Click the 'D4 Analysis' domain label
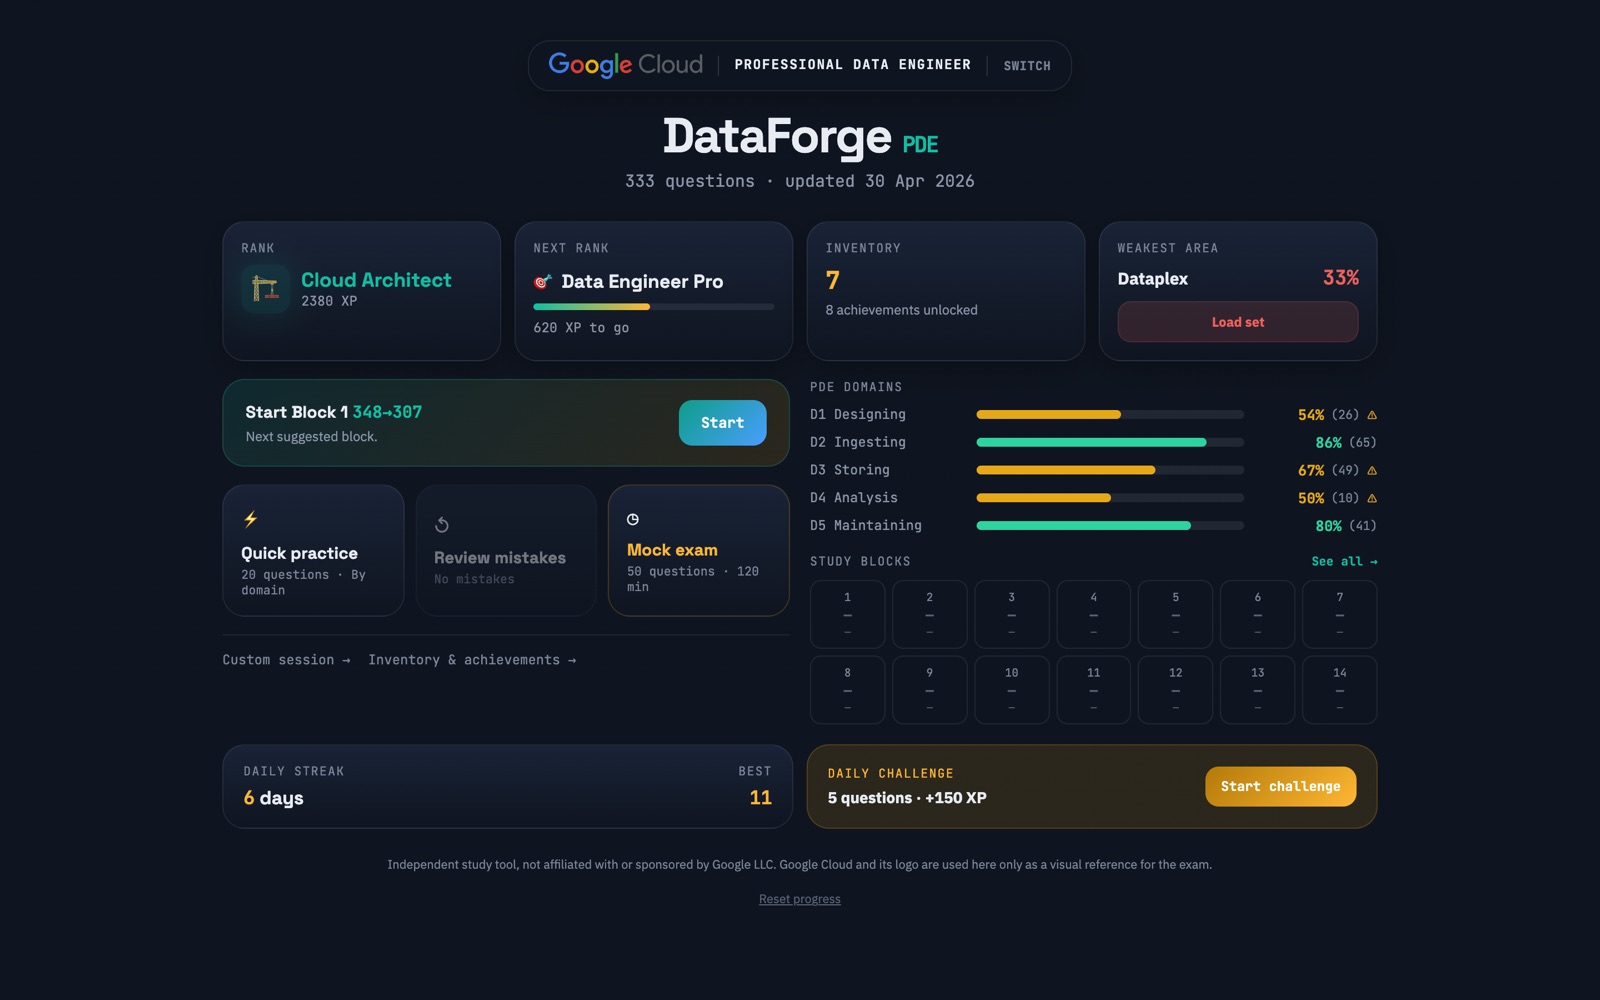Screen dimensions: 1600x1000 [x=854, y=498]
